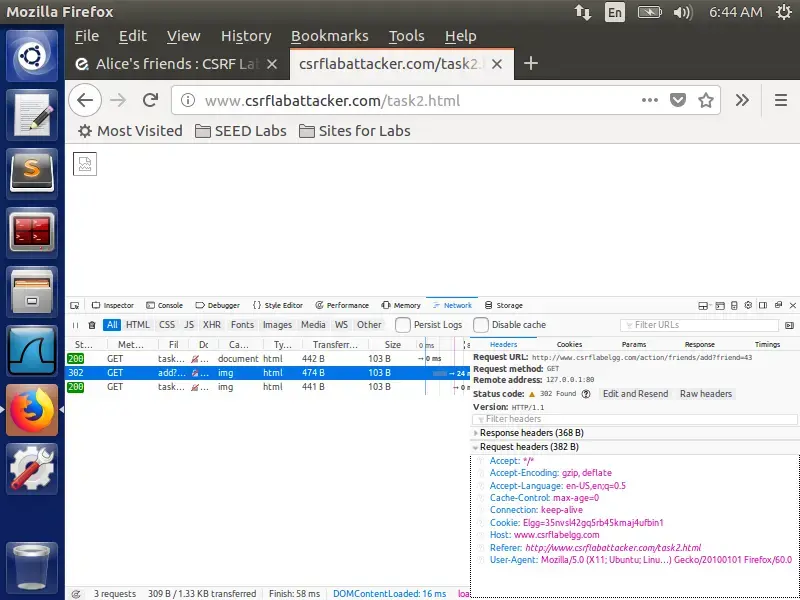The width and height of the screenshot is (800, 600).
Task: Open the Sites for Labs folder
Action: (x=355, y=131)
